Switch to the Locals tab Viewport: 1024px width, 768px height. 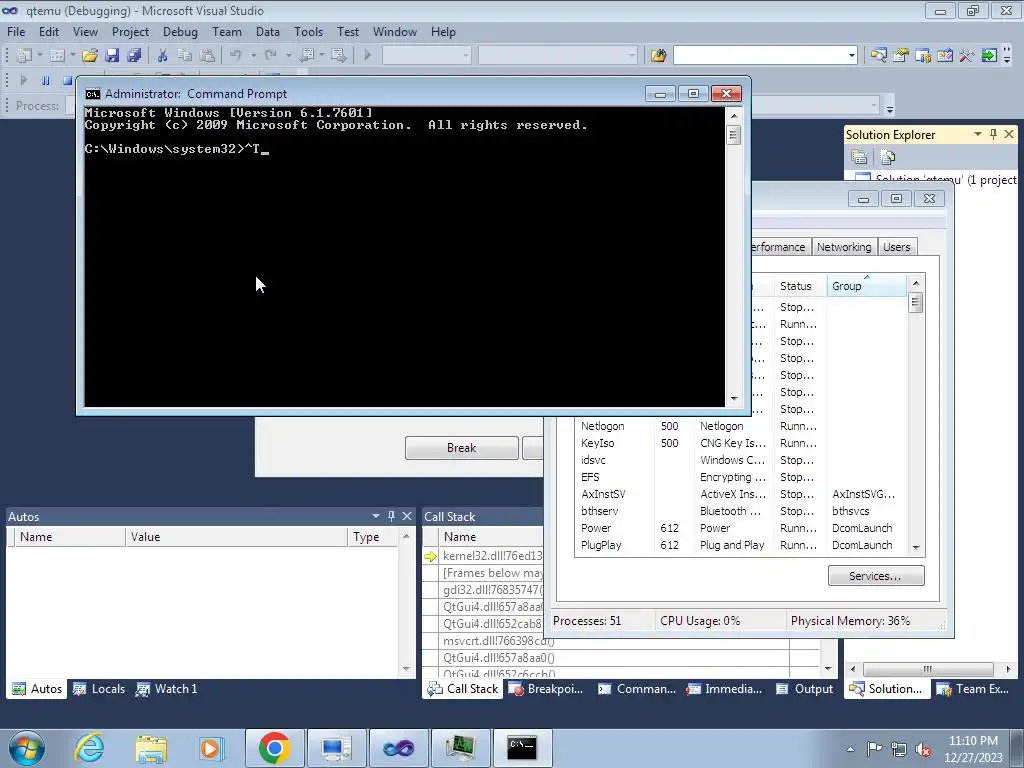point(100,689)
